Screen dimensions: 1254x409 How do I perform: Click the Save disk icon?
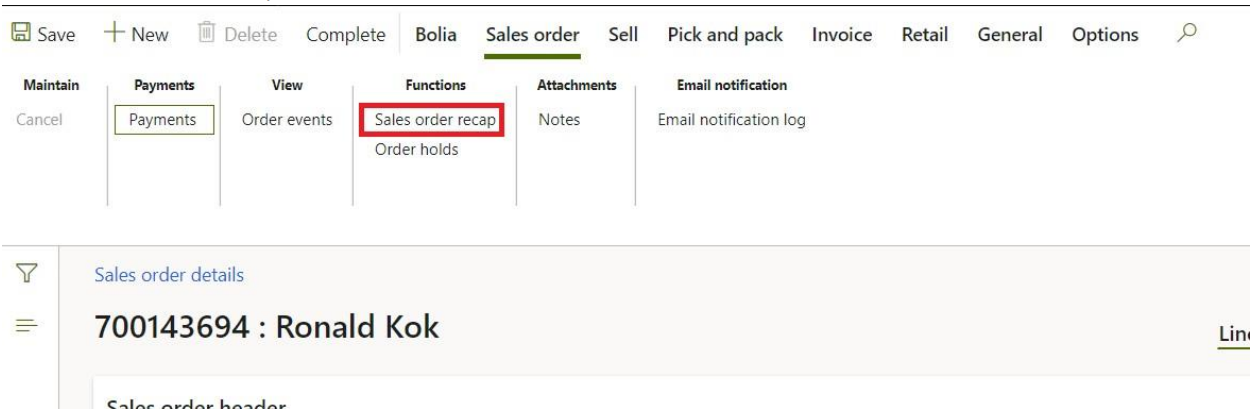(19, 35)
